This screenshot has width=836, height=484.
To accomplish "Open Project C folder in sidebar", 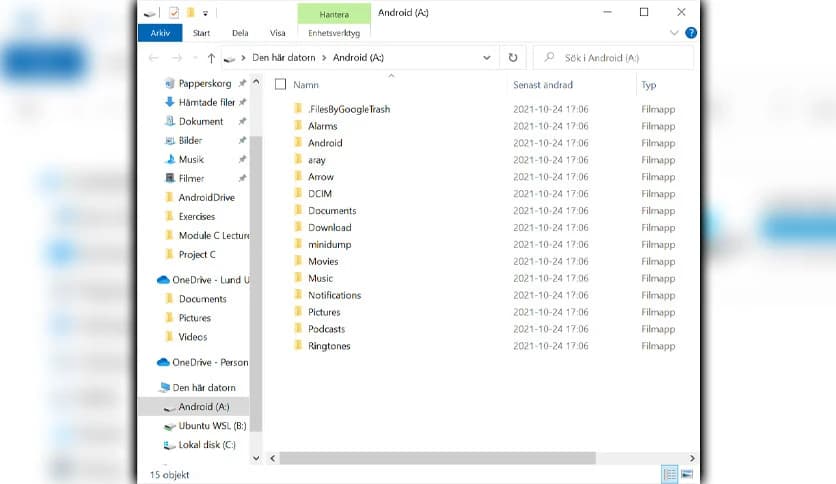I will point(197,255).
